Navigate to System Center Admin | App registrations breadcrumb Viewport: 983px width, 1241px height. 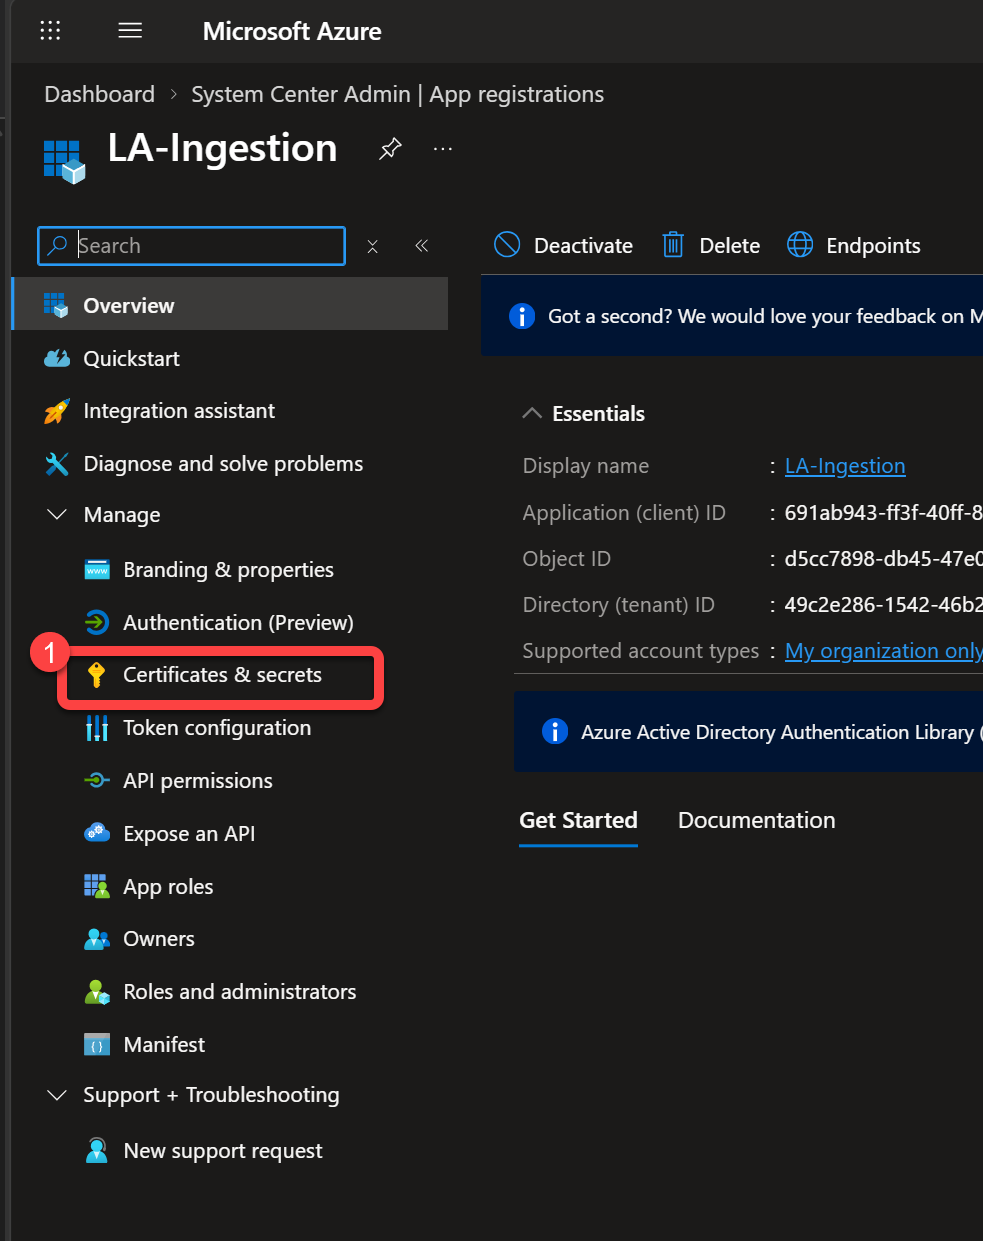[x=397, y=94]
